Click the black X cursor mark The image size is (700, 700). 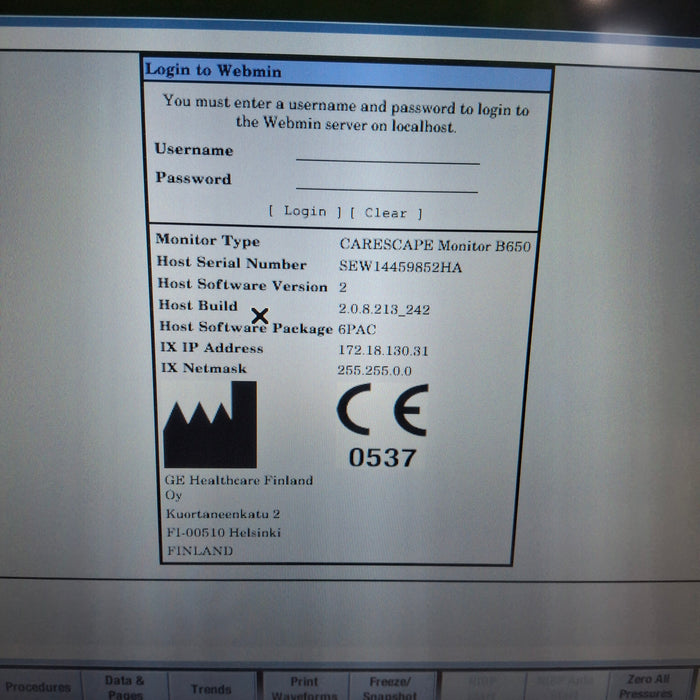click(x=259, y=316)
